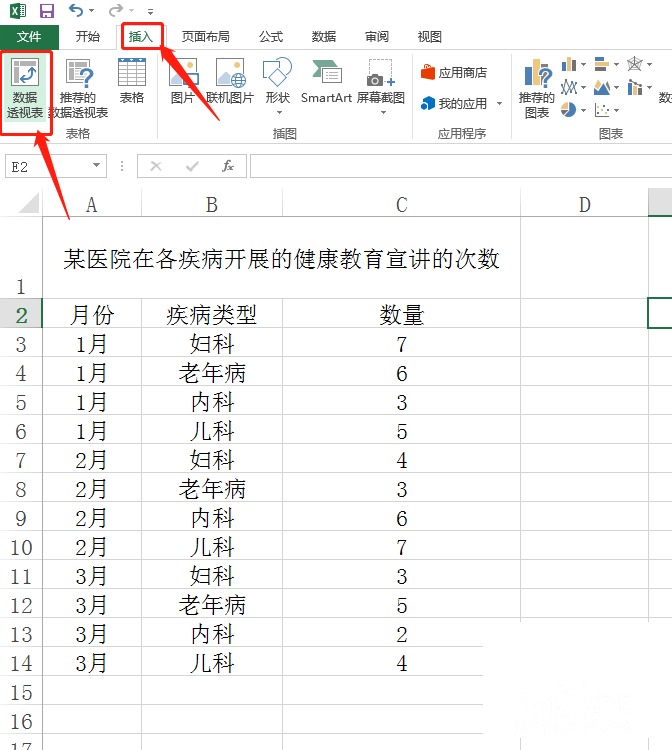Expand the Redo history dropdown arrow
The image size is (672, 750).
[x=131, y=11]
